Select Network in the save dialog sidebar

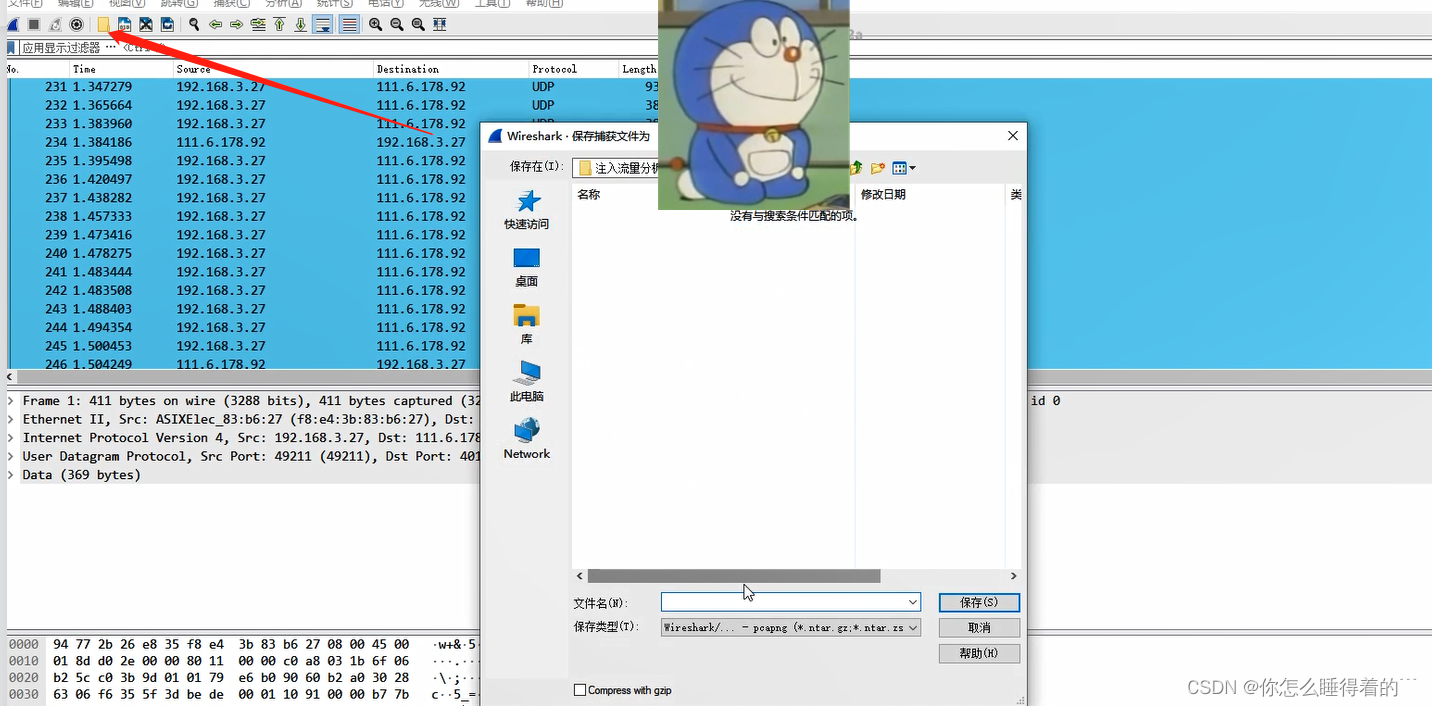(527, 439)
